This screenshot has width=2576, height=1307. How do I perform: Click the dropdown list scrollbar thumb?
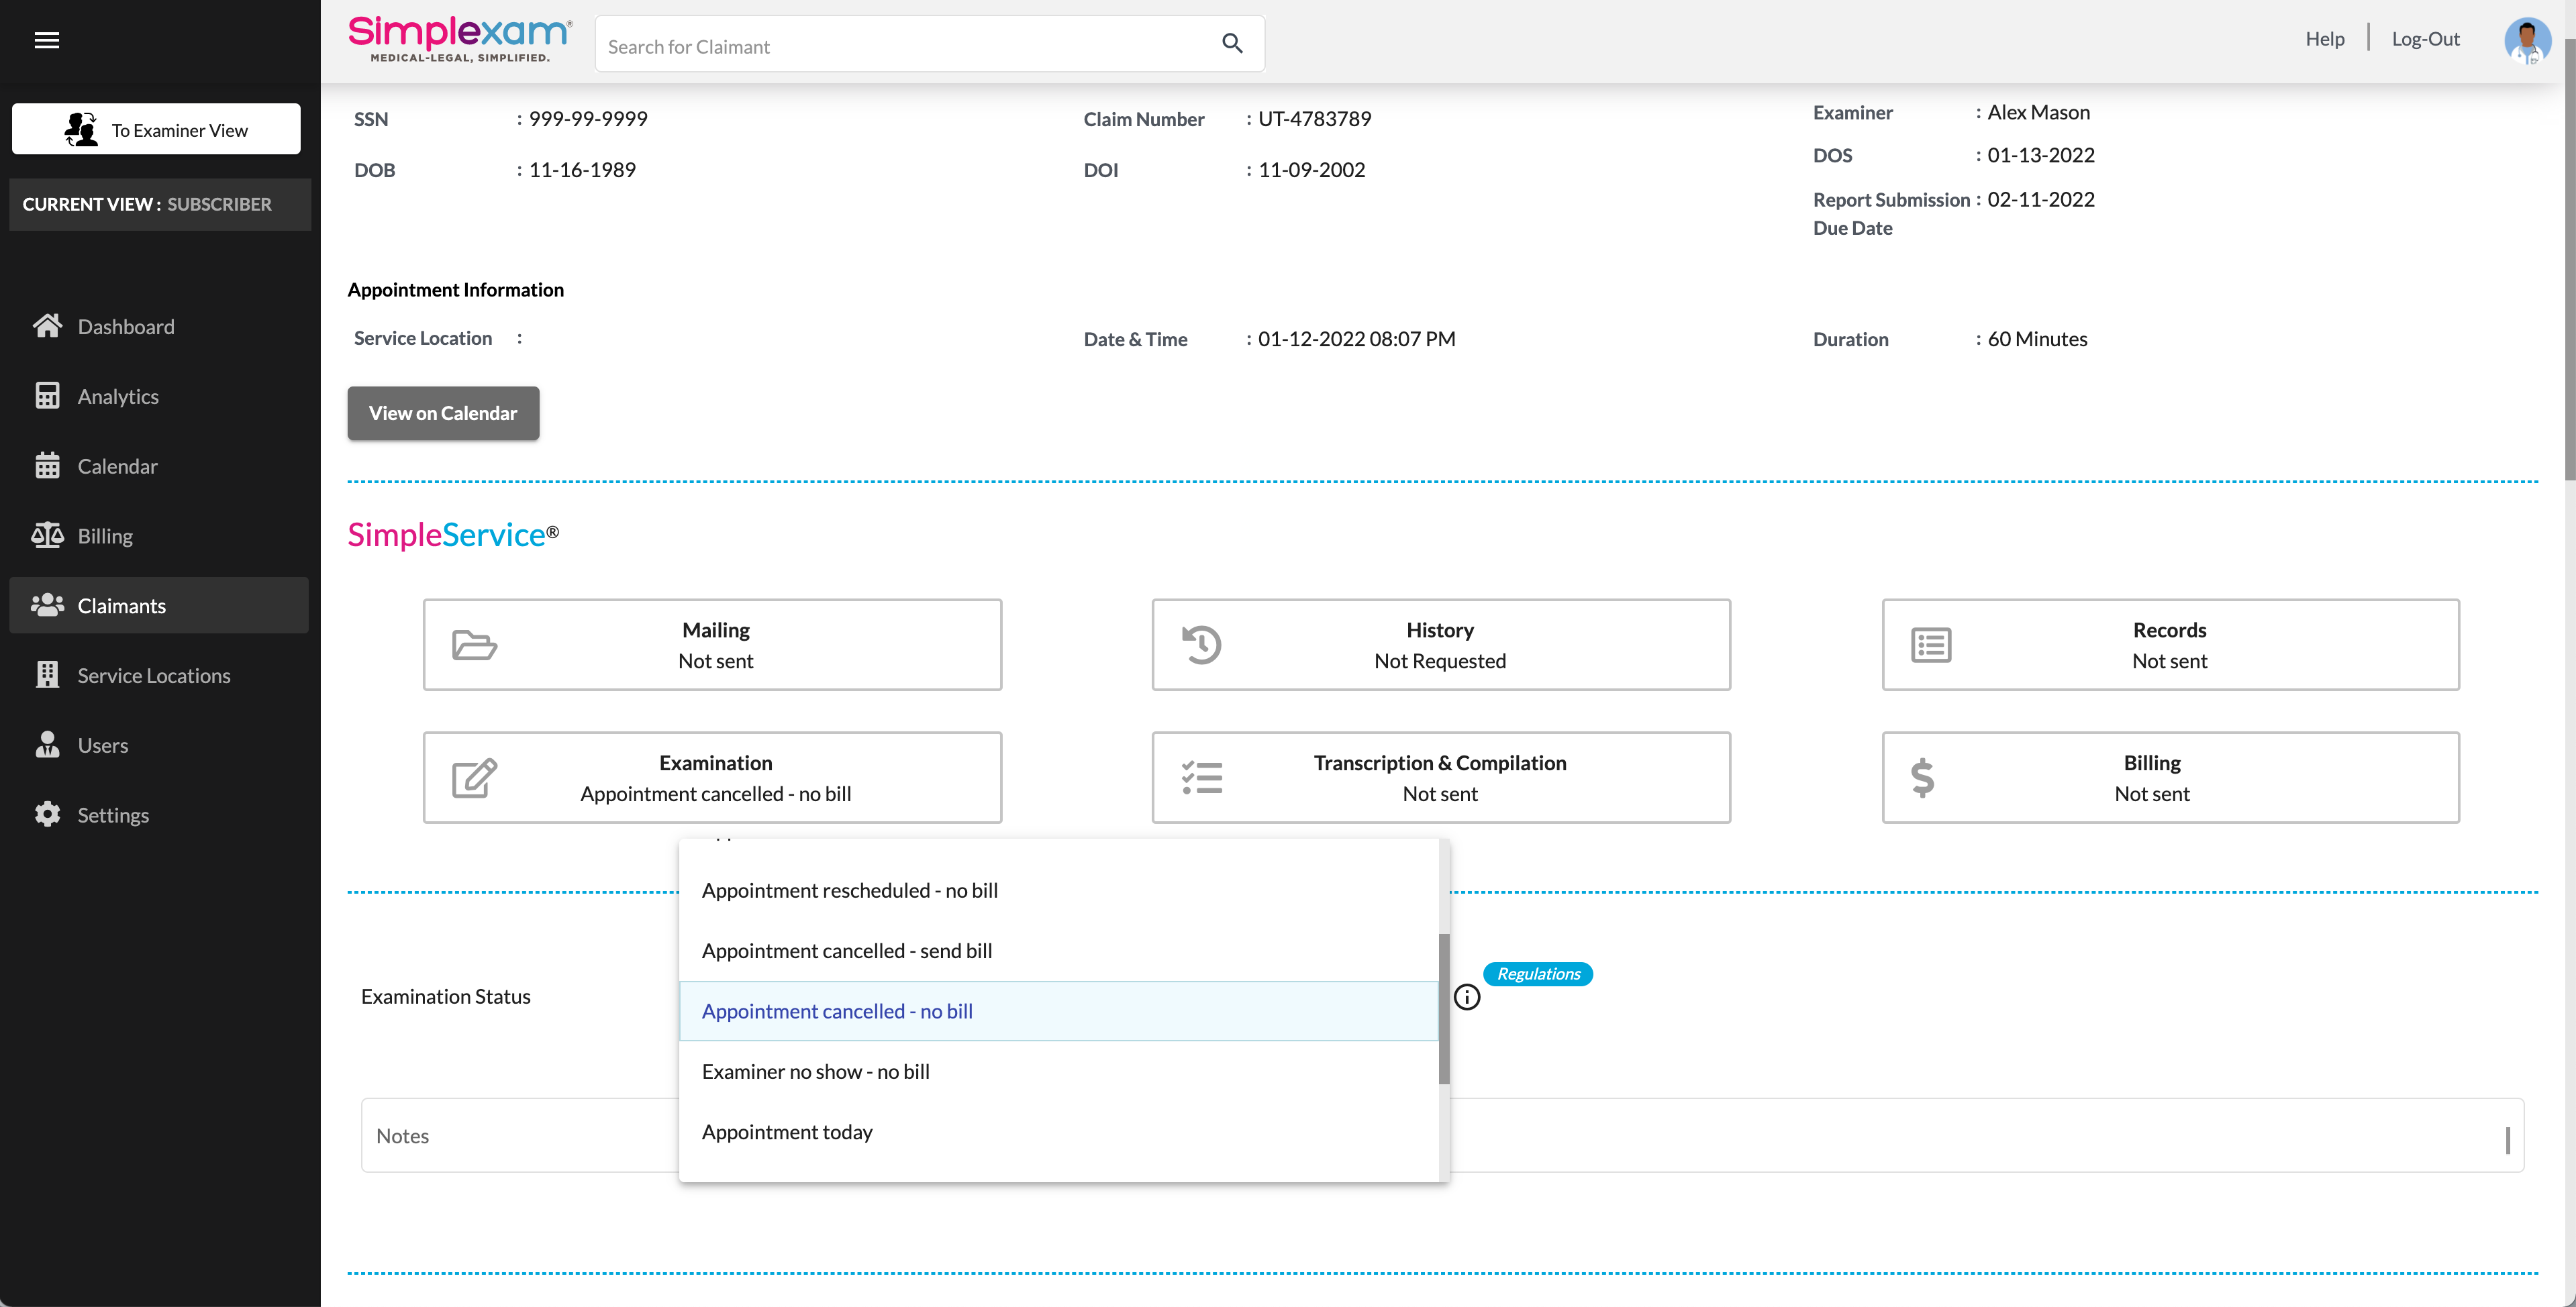1443,1008
